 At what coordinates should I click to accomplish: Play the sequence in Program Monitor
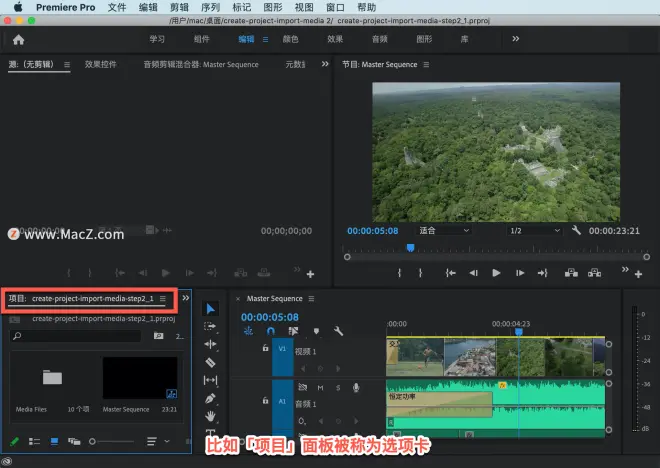[x=496, y=273]
